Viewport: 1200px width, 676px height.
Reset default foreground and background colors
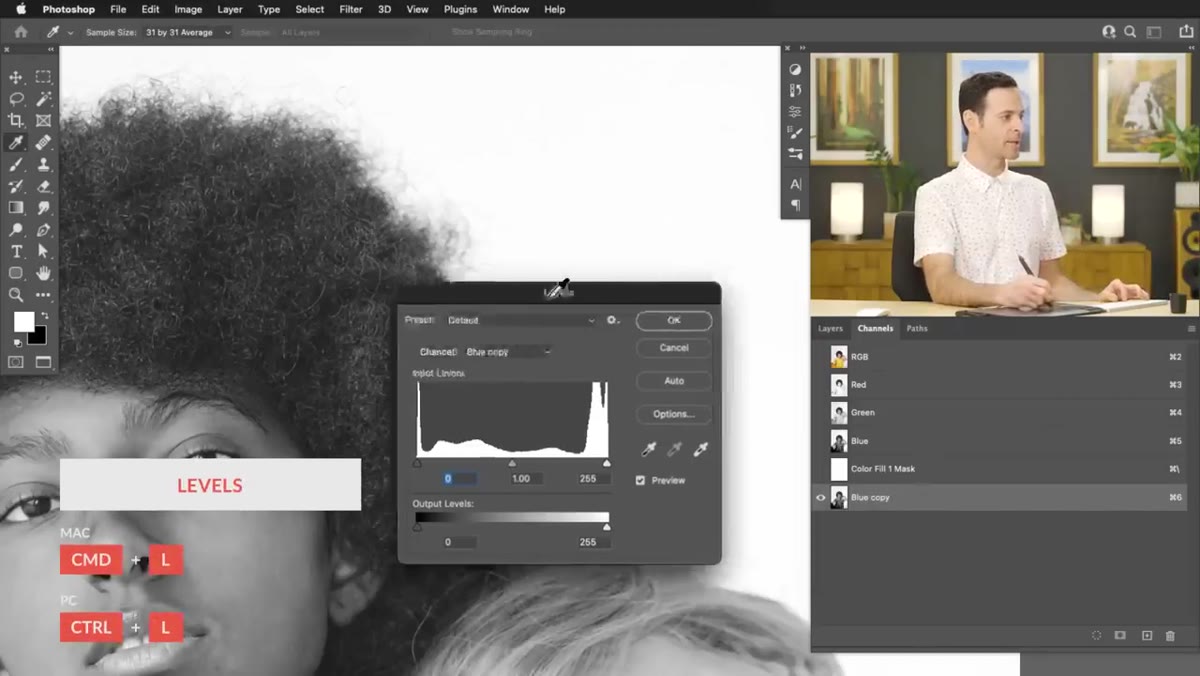pyautogui.click(x=17, y=343)
